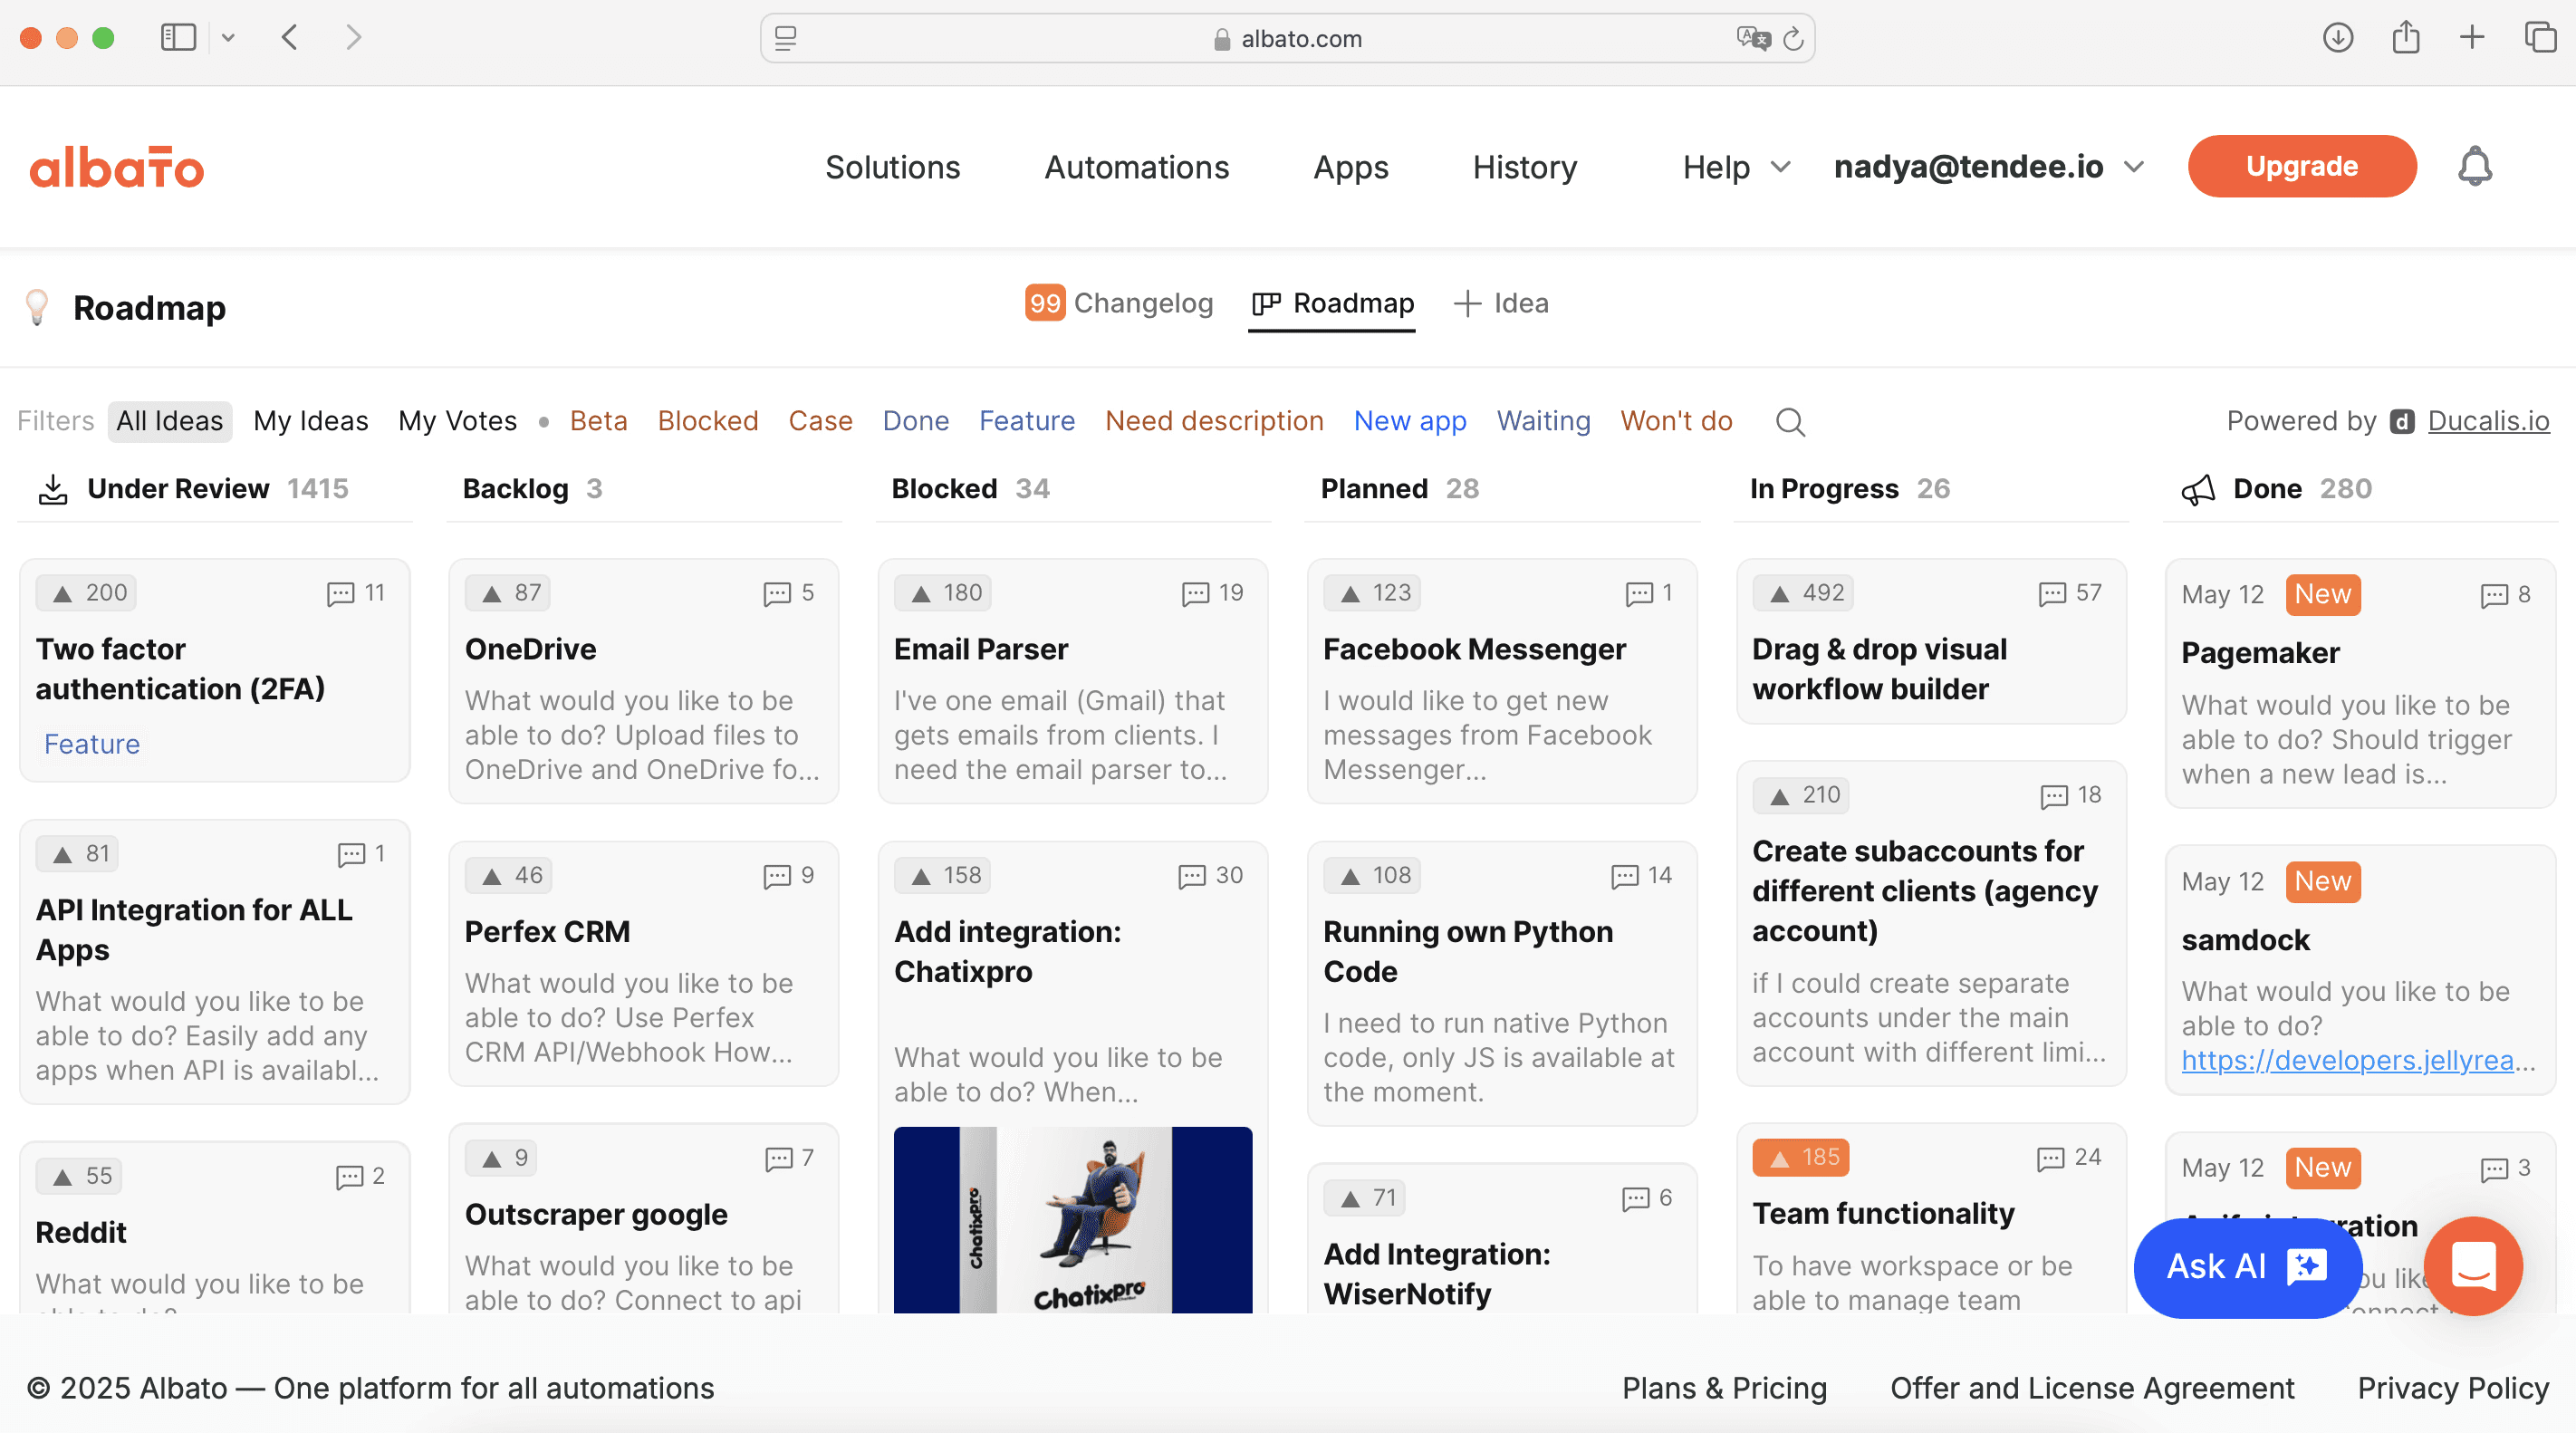Upvote the Reddit idea
Screen dimensions: 2576x1433
[x=79, y=1176]
